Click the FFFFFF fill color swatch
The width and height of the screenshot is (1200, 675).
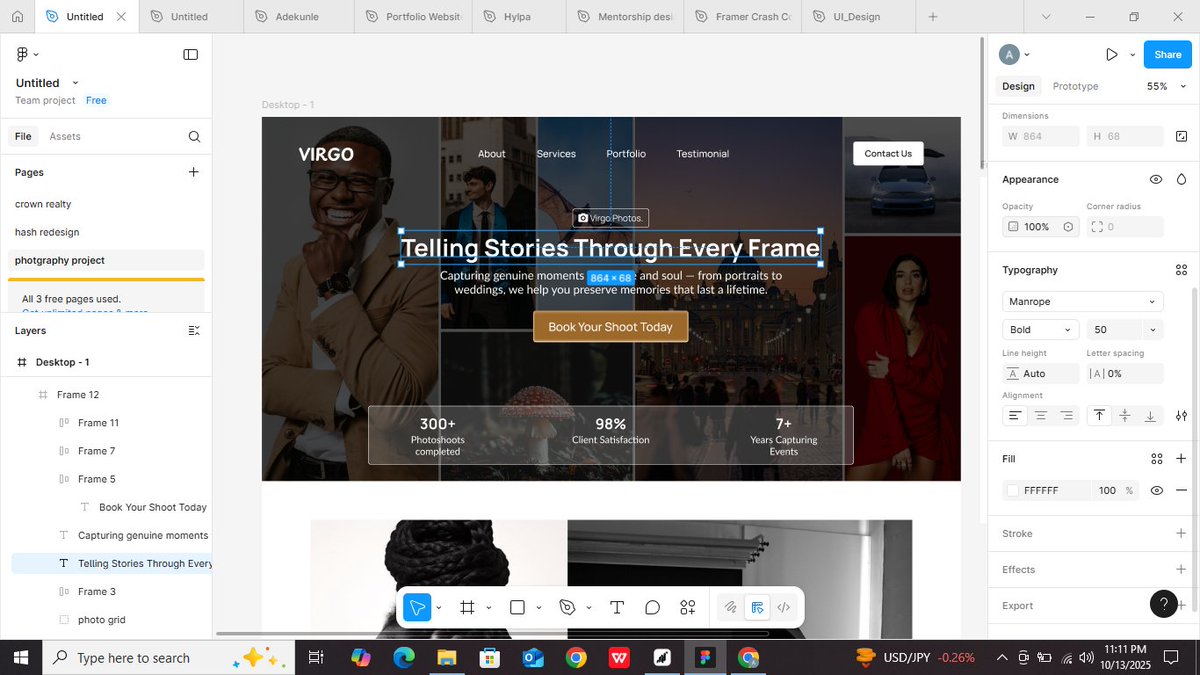click(1013, 491)
